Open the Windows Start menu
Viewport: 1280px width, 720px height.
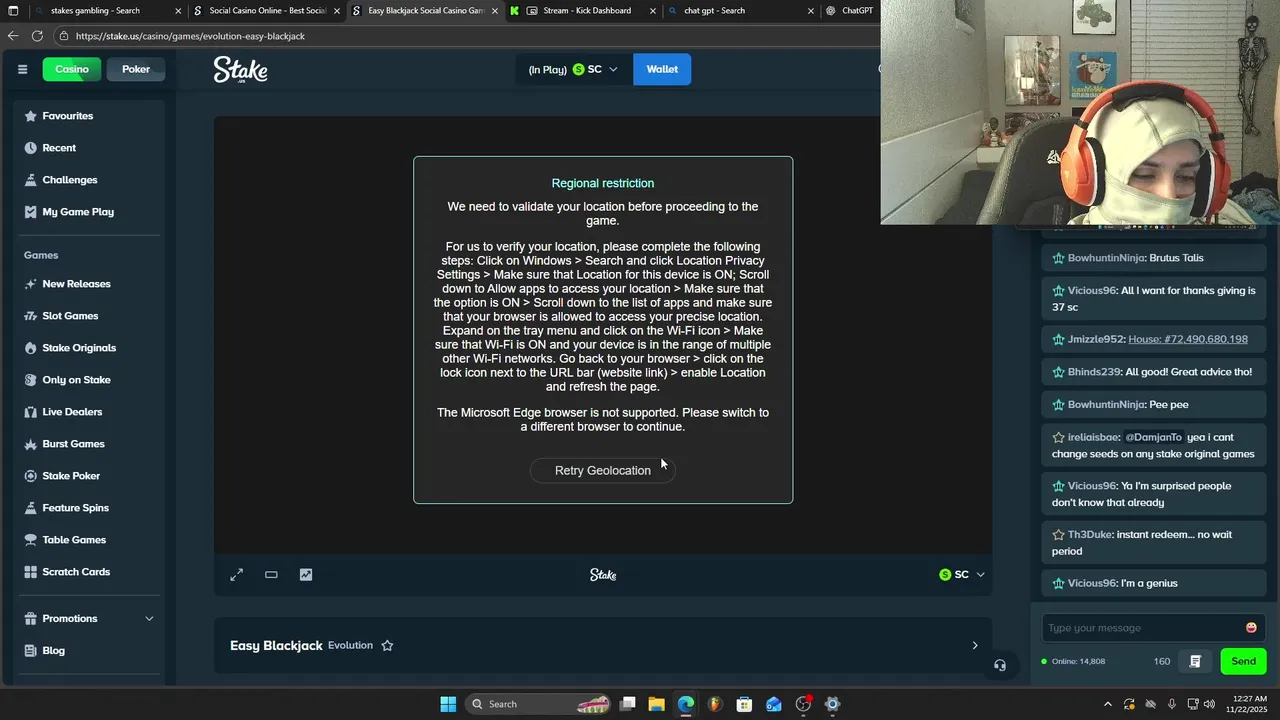coord(448,704)
